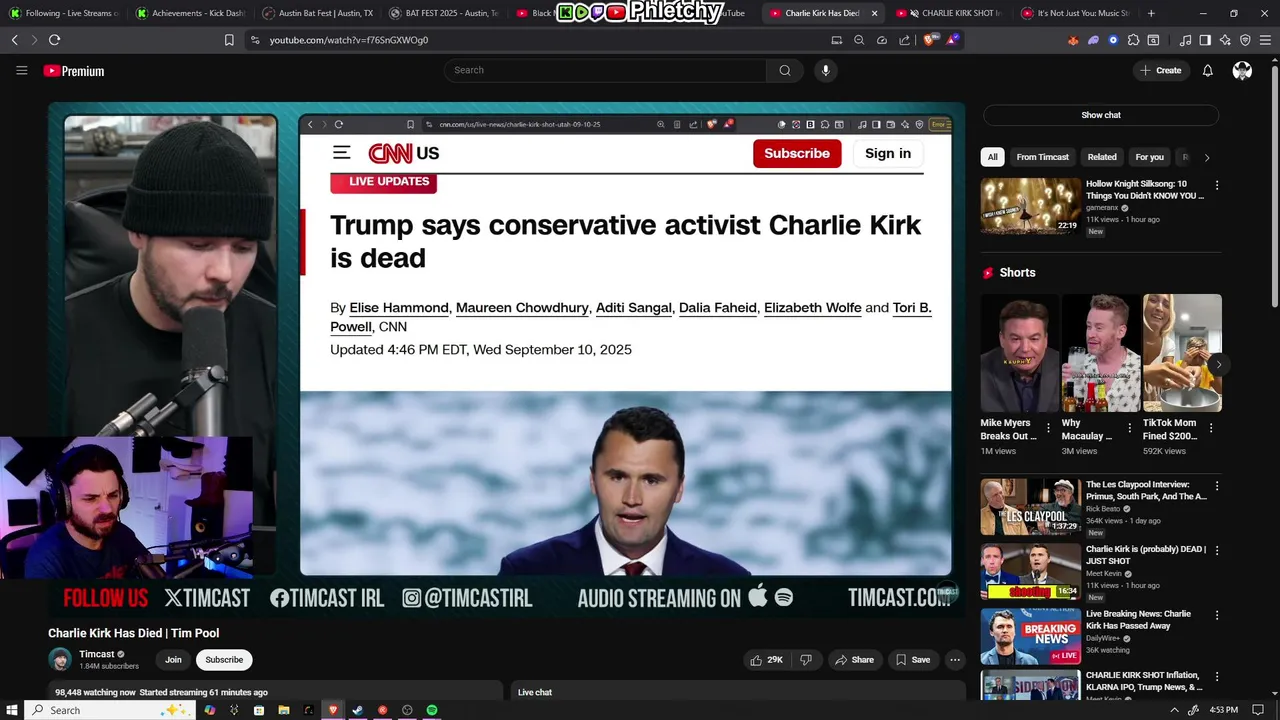Select the 'All' filter chip

(992, 157)
